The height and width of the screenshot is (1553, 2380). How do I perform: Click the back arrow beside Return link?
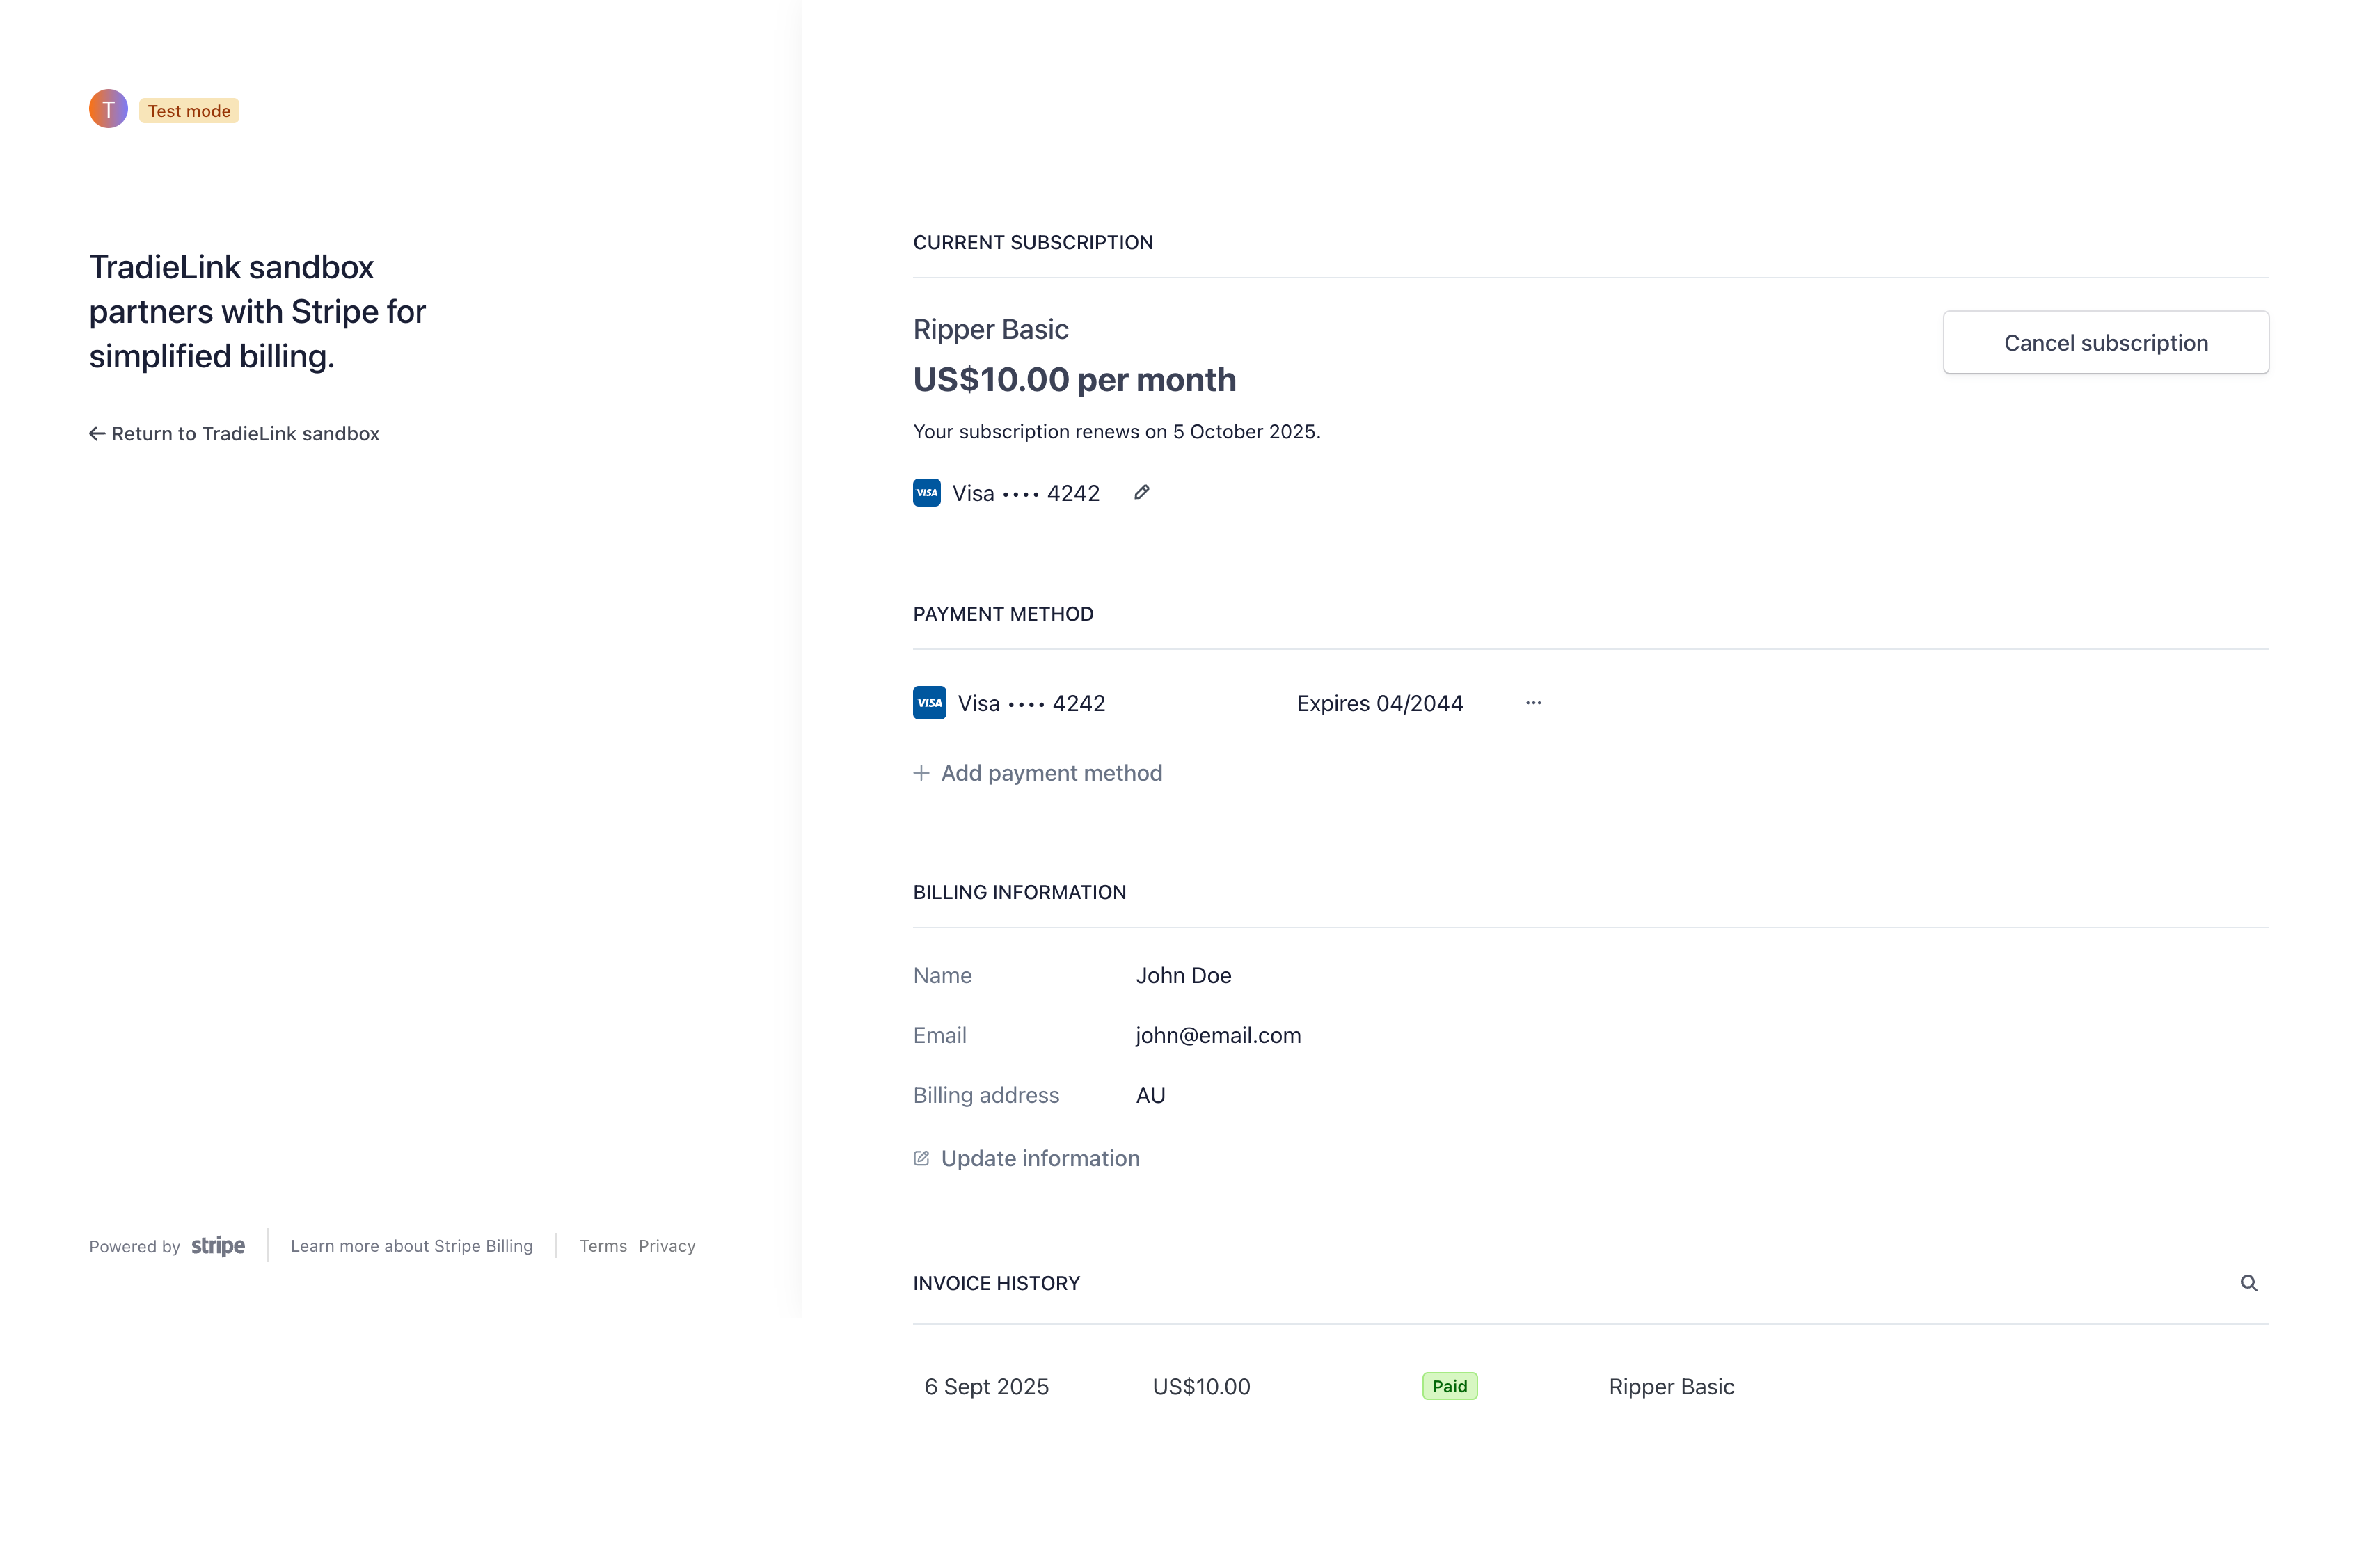tap(97, 434)
